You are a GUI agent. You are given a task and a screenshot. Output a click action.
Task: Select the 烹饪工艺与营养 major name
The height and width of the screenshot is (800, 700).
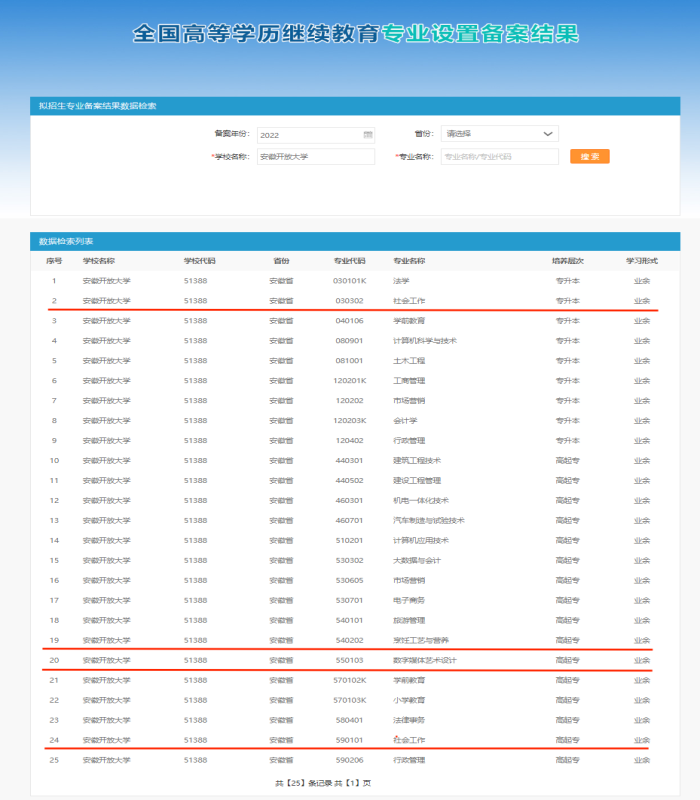point(420,640)
